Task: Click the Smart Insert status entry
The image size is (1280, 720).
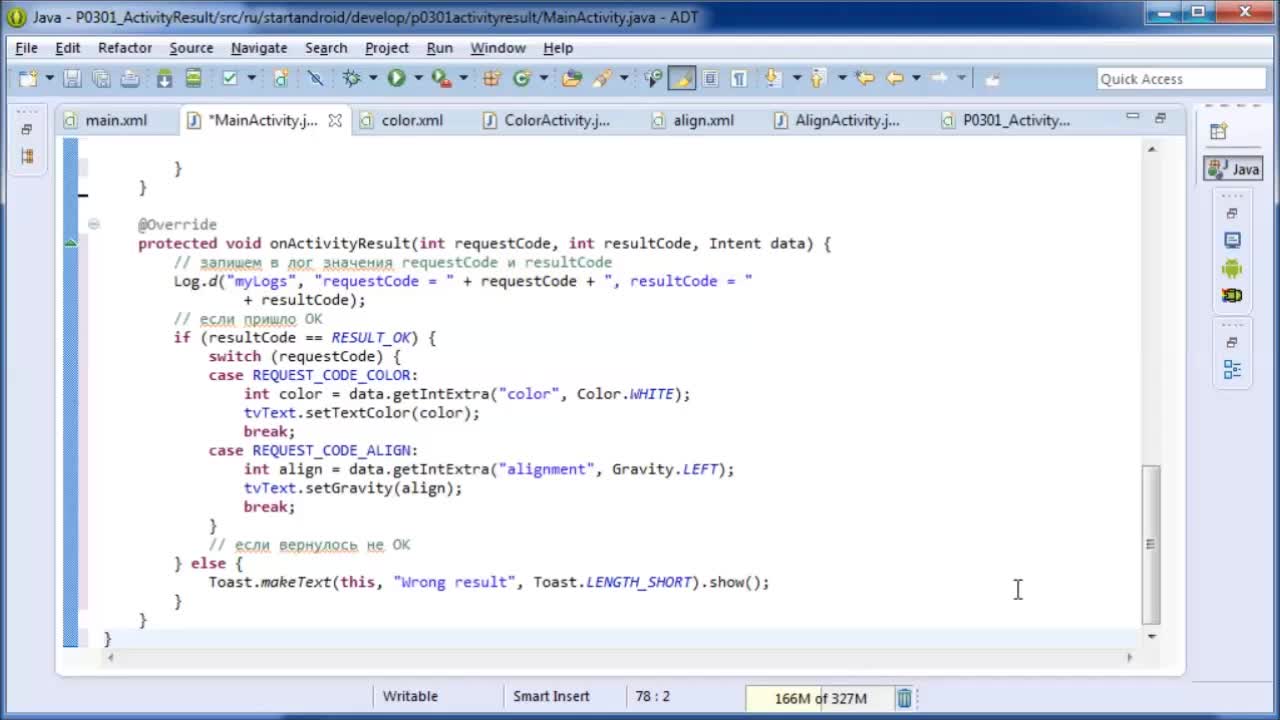Action: pyautogui.click(x=551, y=696)
